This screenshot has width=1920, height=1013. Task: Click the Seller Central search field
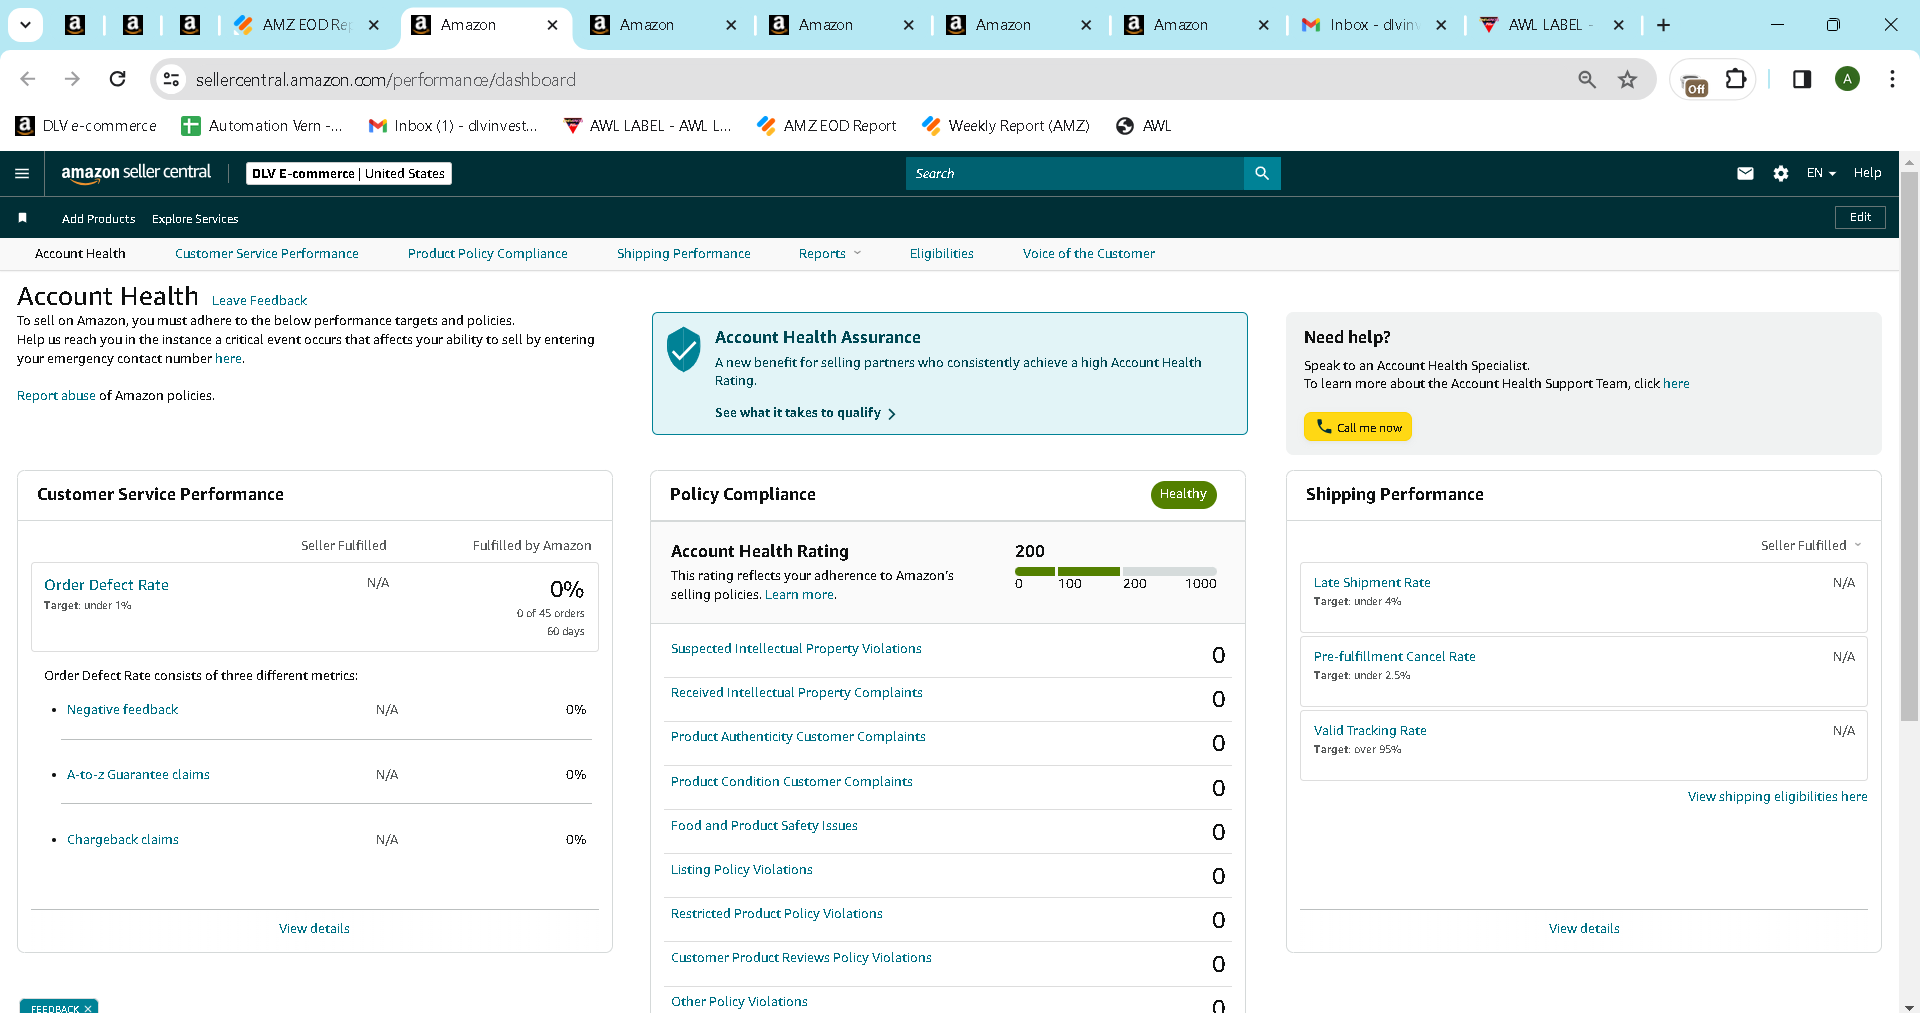[x=1075, y=173]
